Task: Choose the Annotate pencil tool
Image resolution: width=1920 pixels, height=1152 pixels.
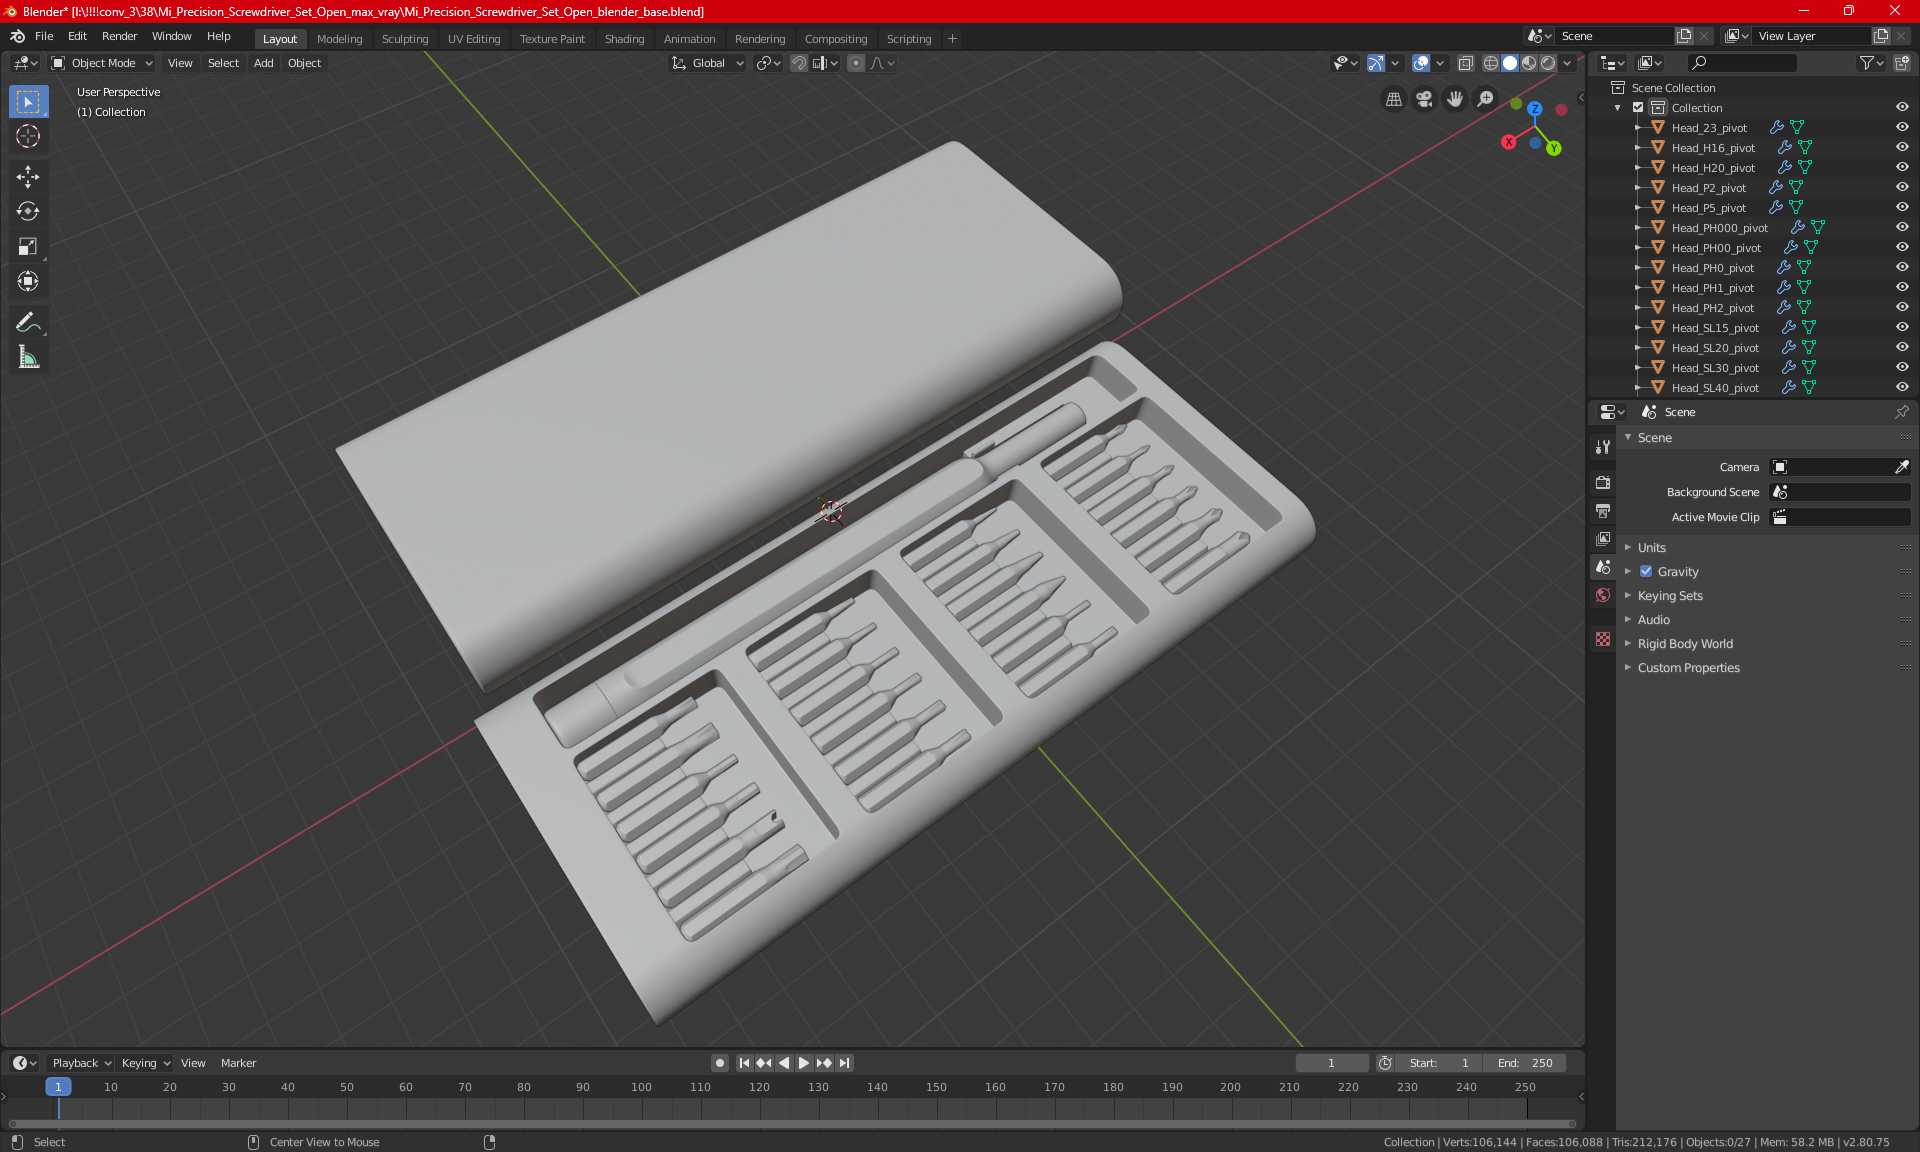Action: (28, 322)
